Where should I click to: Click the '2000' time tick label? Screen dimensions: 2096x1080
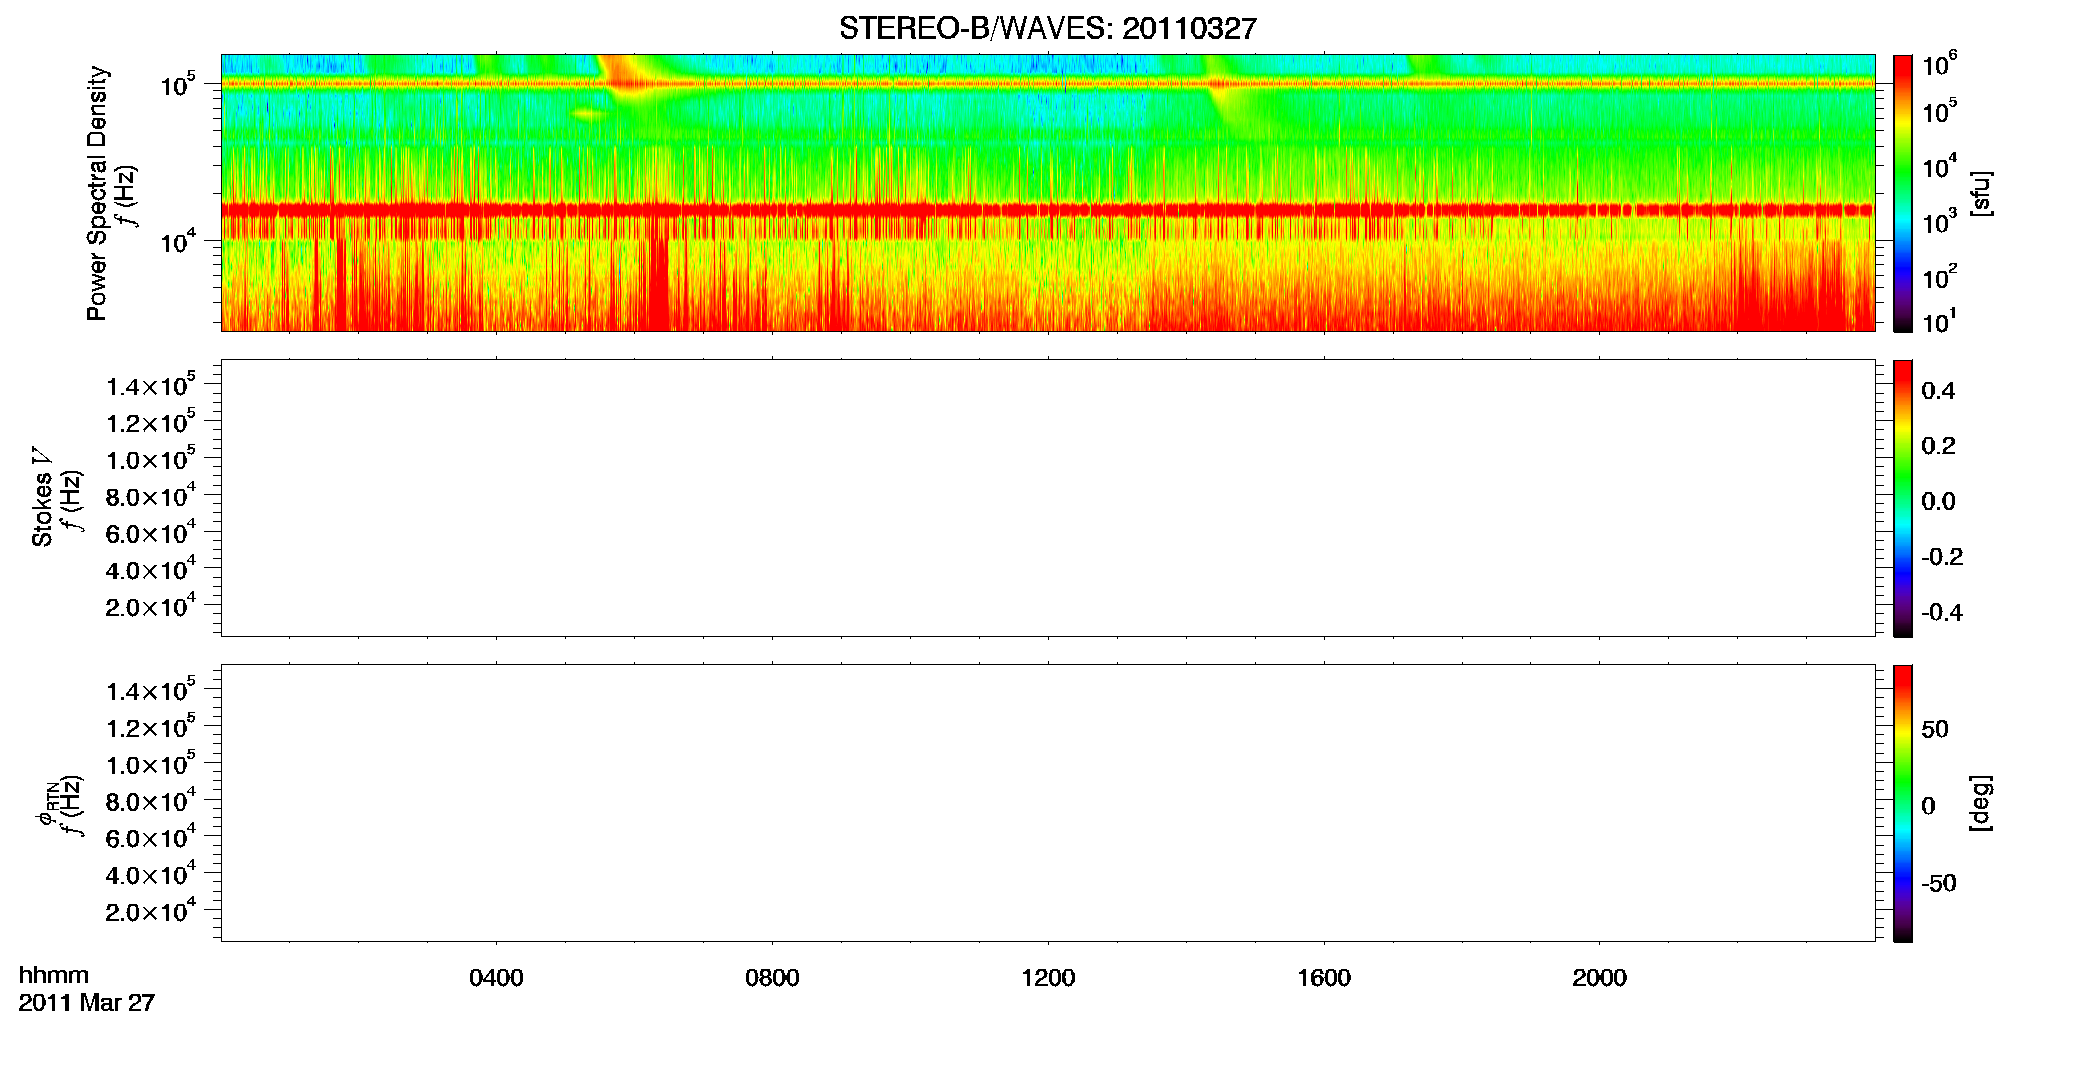click(1599, 978)
